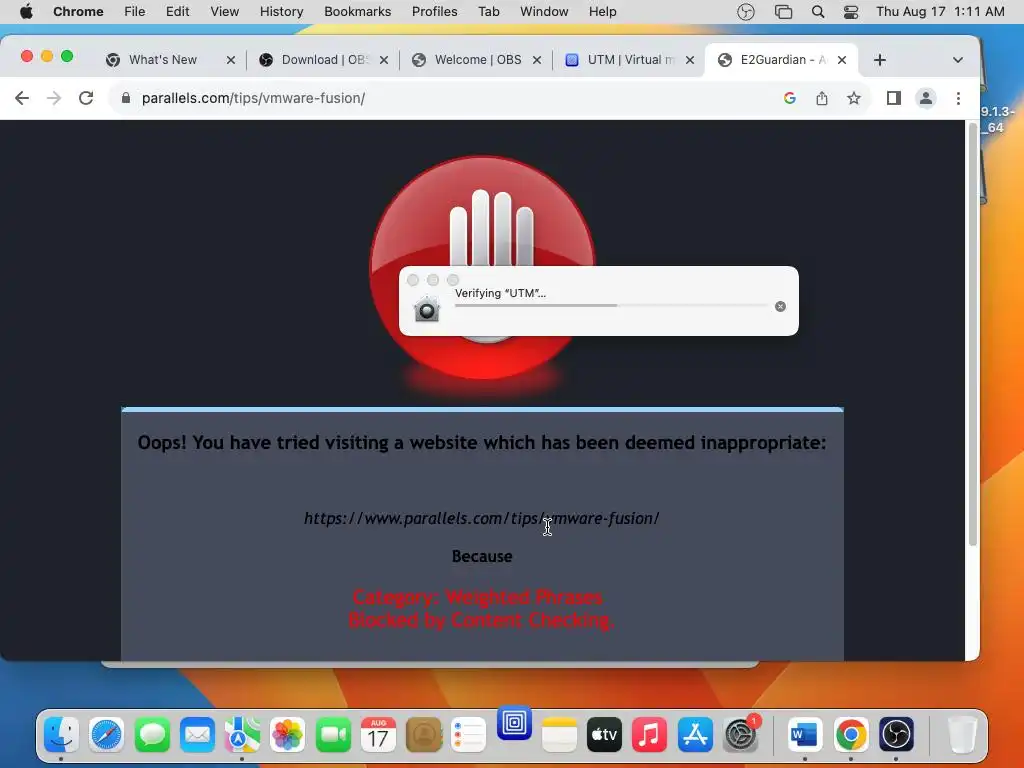Viewport: 1024px width, 768px height.
Task: Open Contacts app in Dock
Action: coord(424,735)
